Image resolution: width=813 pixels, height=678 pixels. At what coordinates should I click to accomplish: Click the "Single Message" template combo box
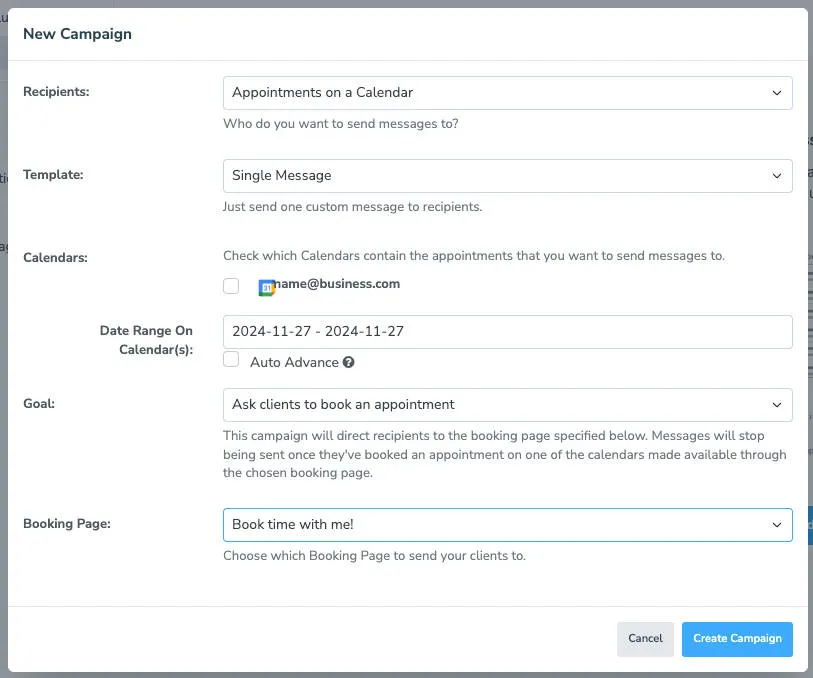tap(507, 175)
